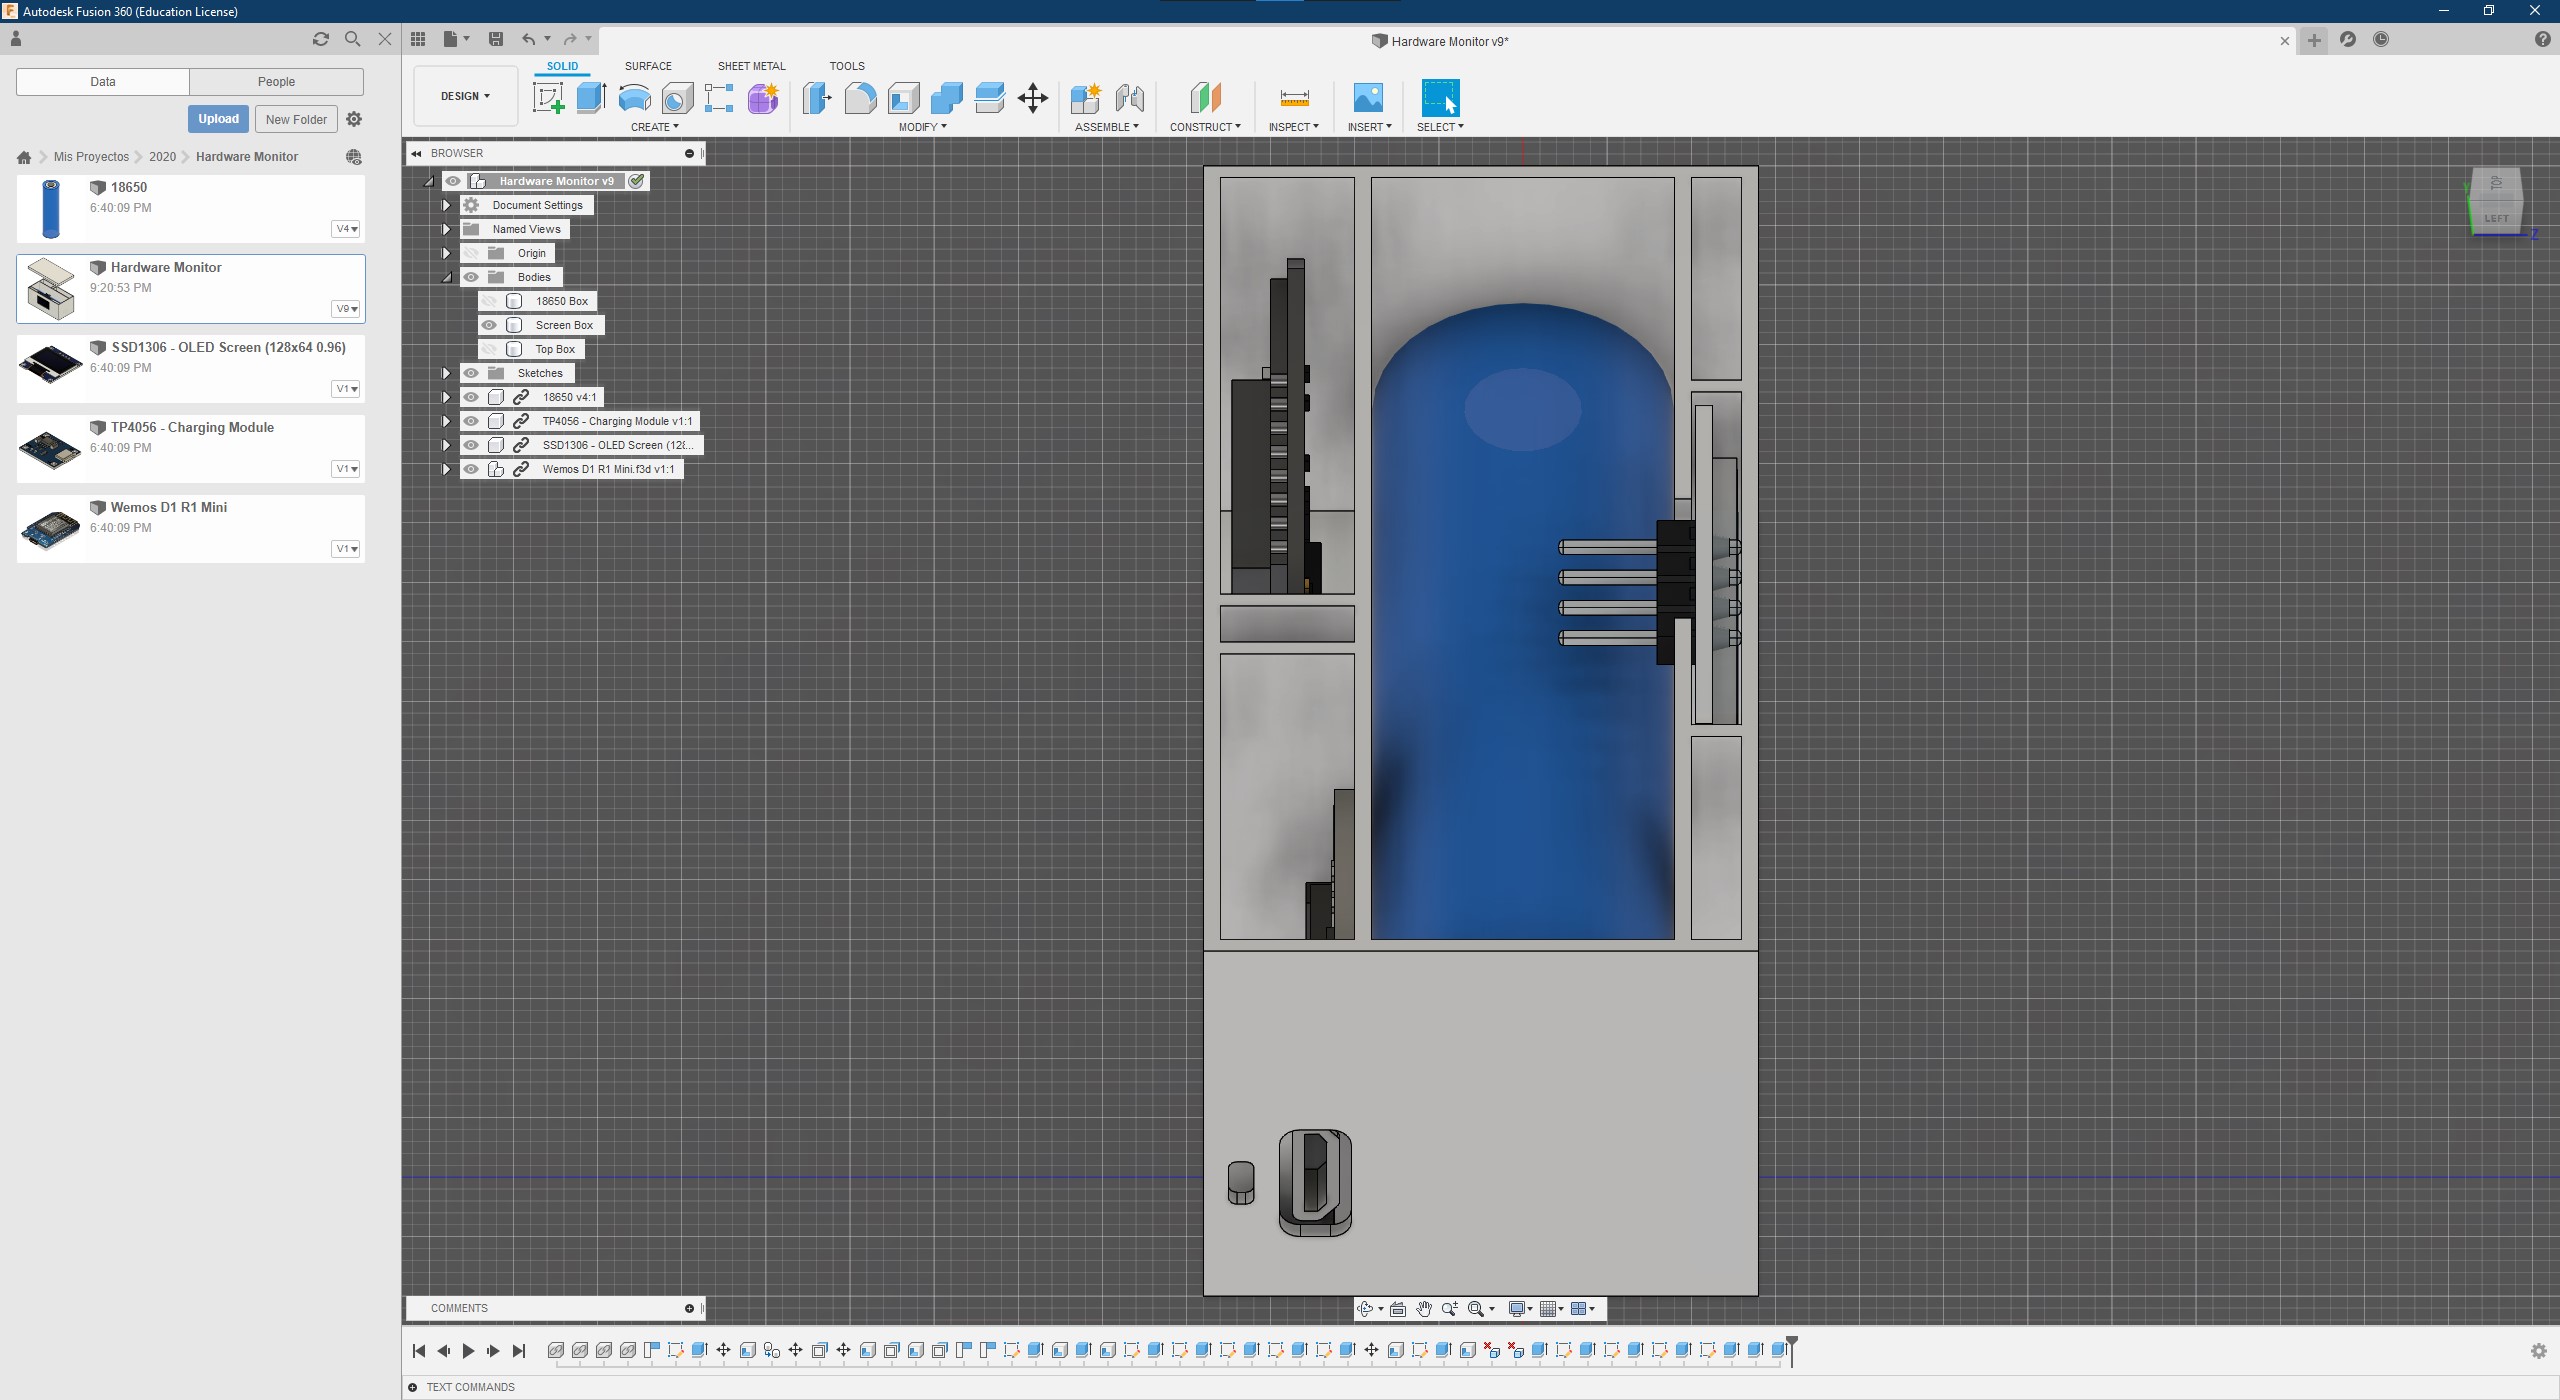Image resolution: width=2560 pixels, height=1400 pixels.
Task: Select the Offset Face tool
Action: coord(989,98)
